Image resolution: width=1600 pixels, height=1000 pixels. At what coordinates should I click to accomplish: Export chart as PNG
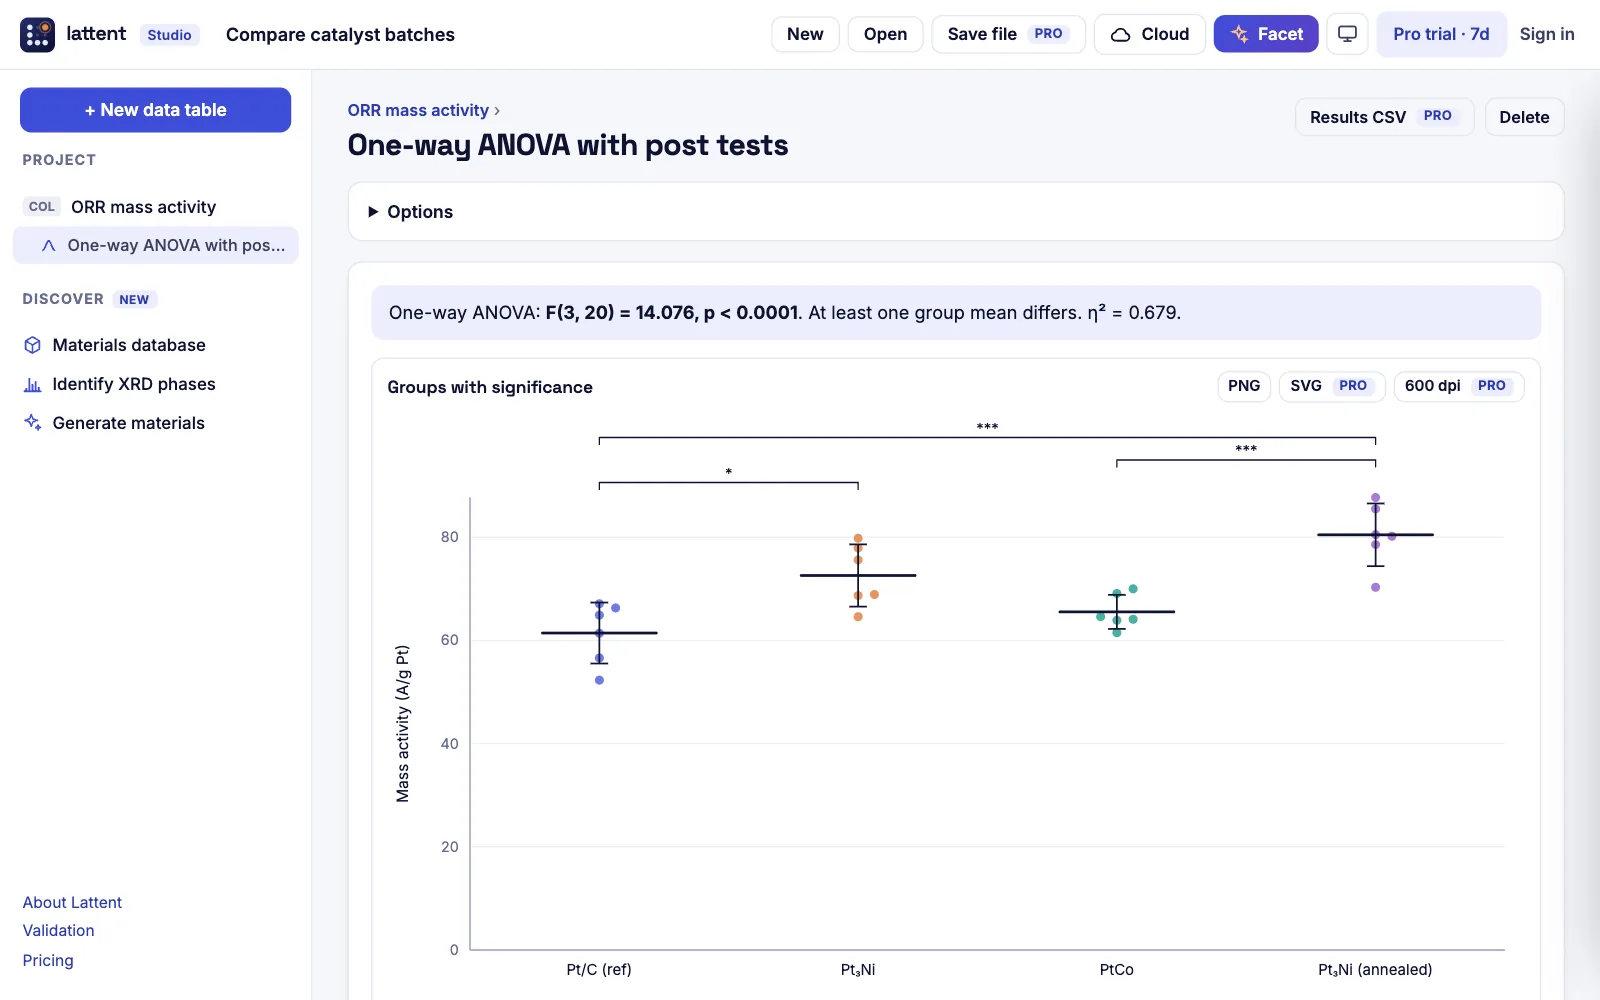(x=1244, y=386)
